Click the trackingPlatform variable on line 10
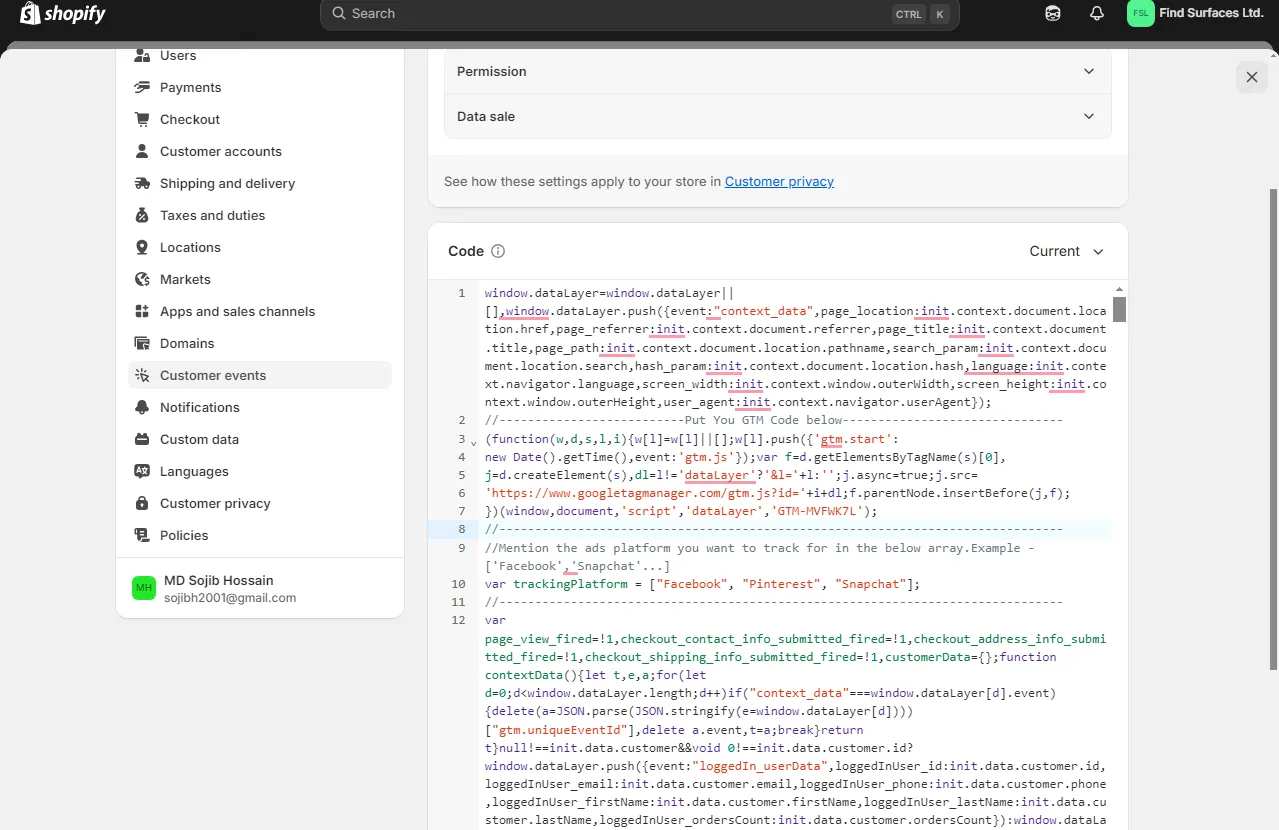This screenshot has width=1279, height=830. point(570,584)
